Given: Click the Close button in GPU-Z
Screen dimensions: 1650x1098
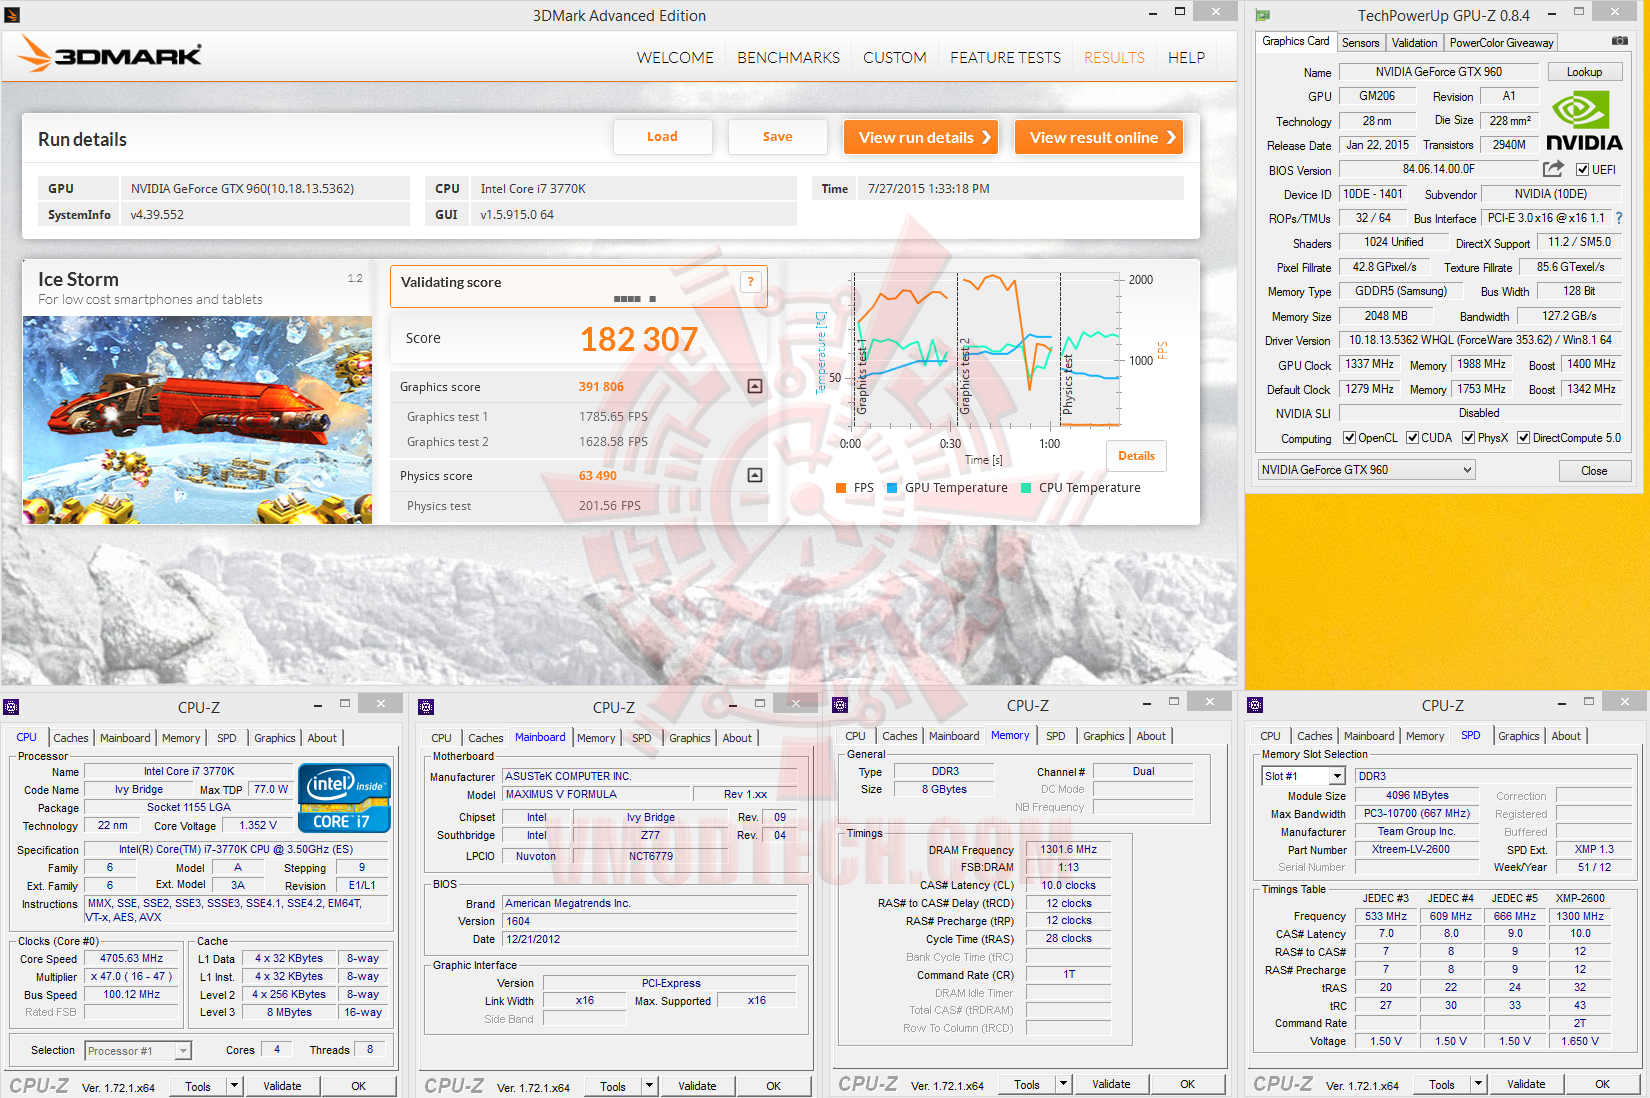Looking at the screenshot, I should pos(1594,471).
